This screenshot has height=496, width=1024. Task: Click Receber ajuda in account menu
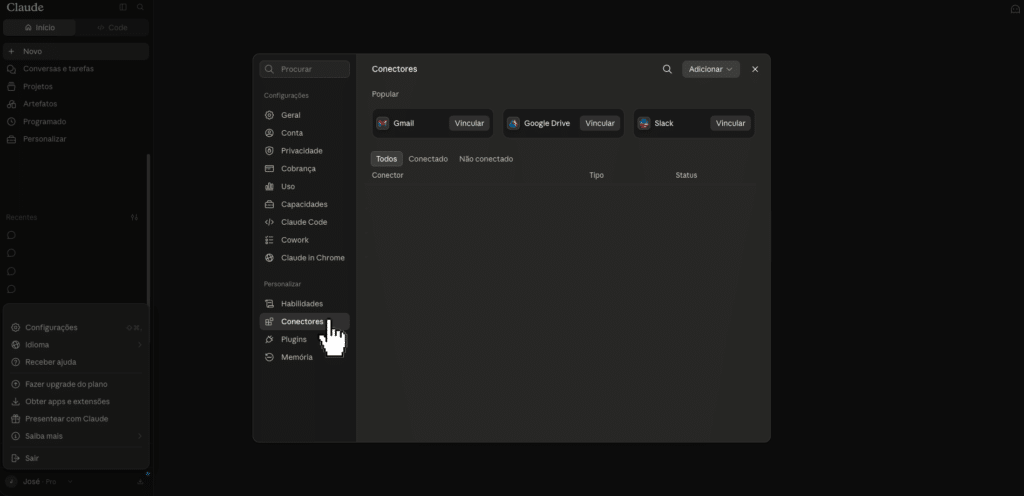click(x=76, y=362)
